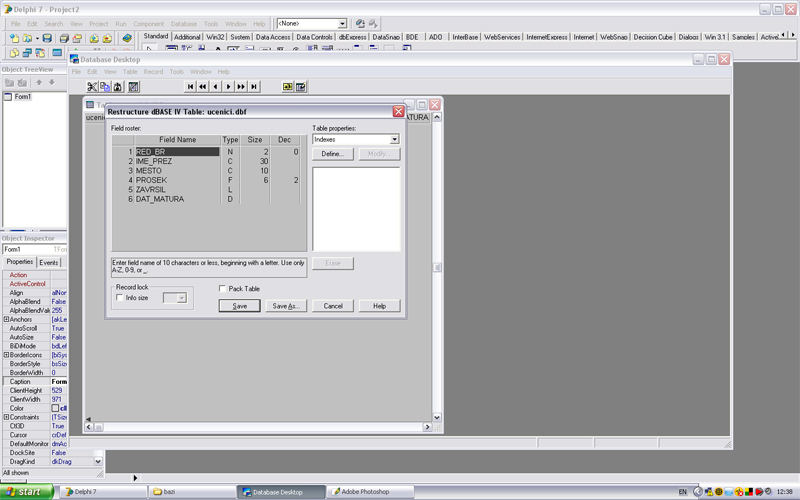Click Delphi's Toggle Form/Unit toolbar icon
This screenshot has height=500, width=800.
click(40, 53)
